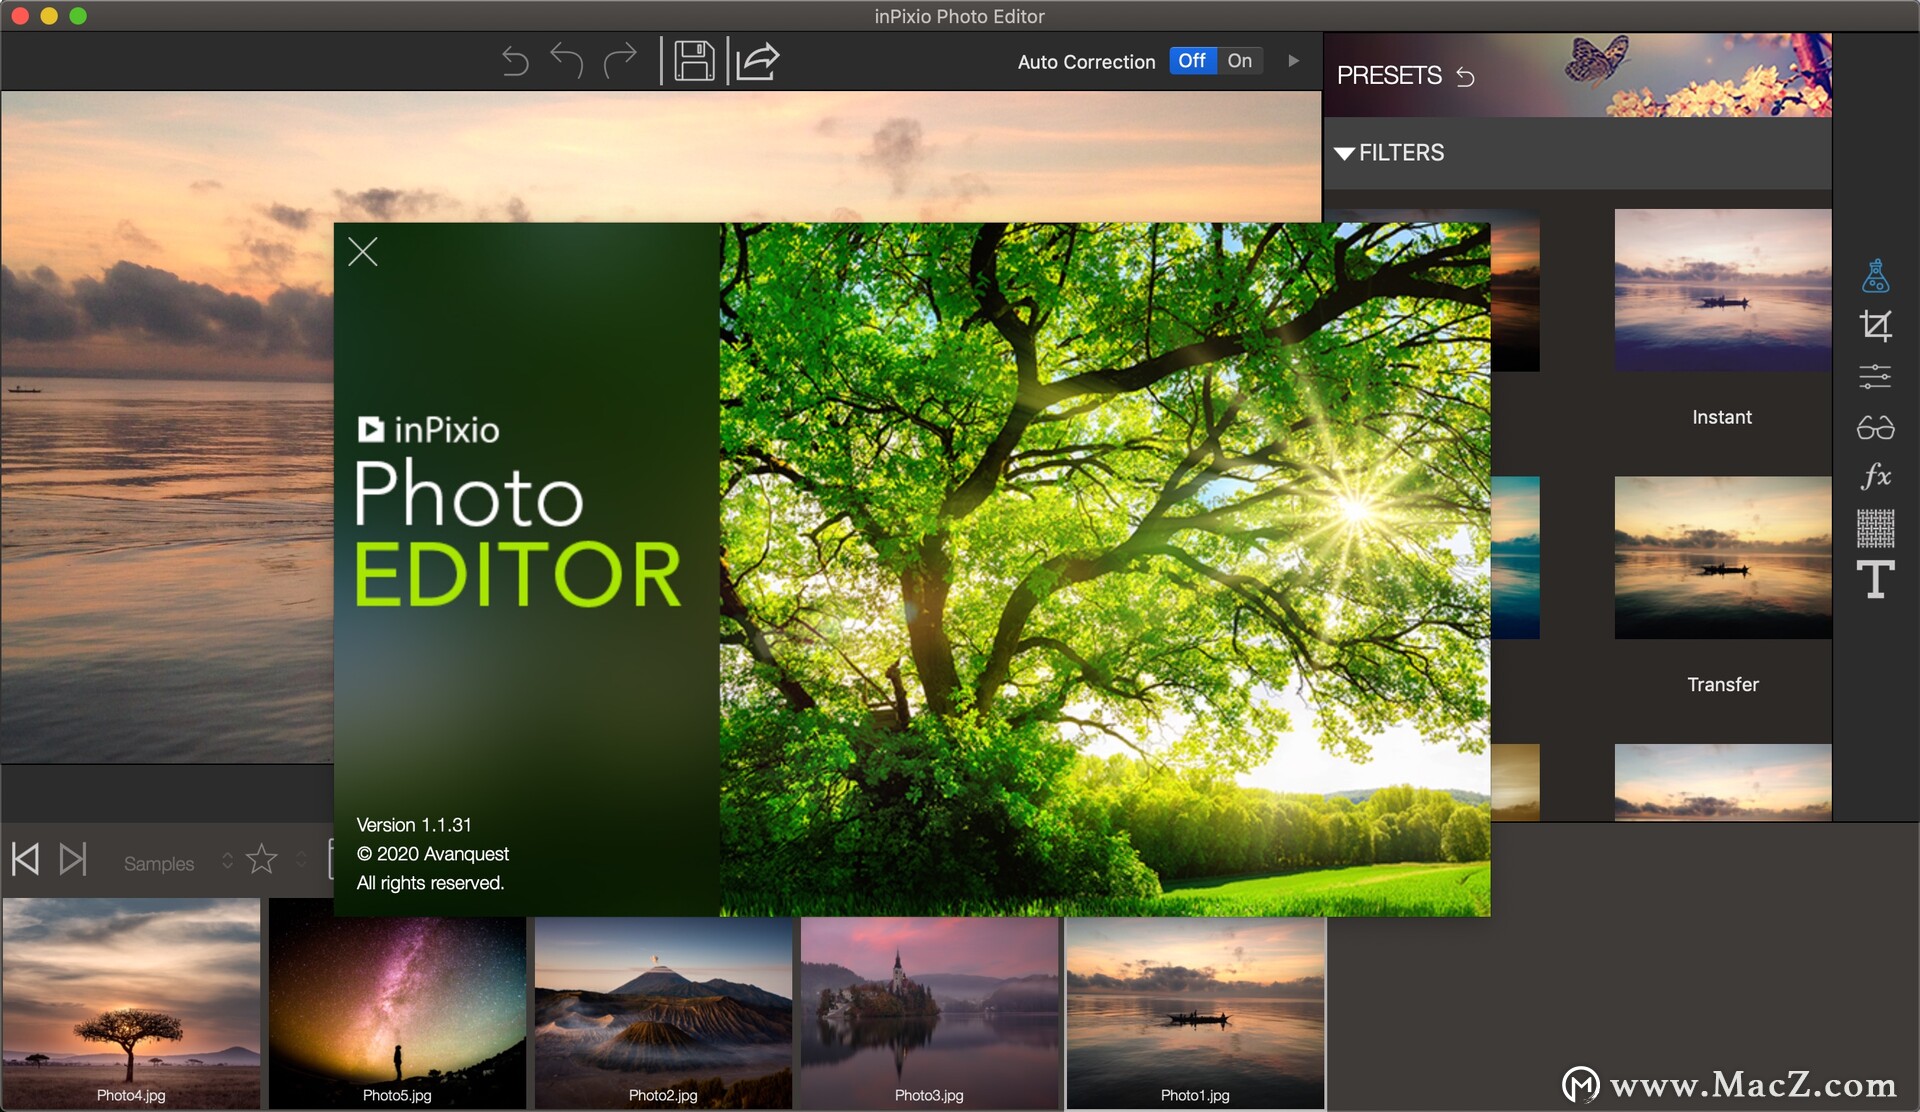Screen dimensions: 1920x1112
Task: Open the Samples folder dropdown
Action: pyautogui.click(x=178, y=863)
